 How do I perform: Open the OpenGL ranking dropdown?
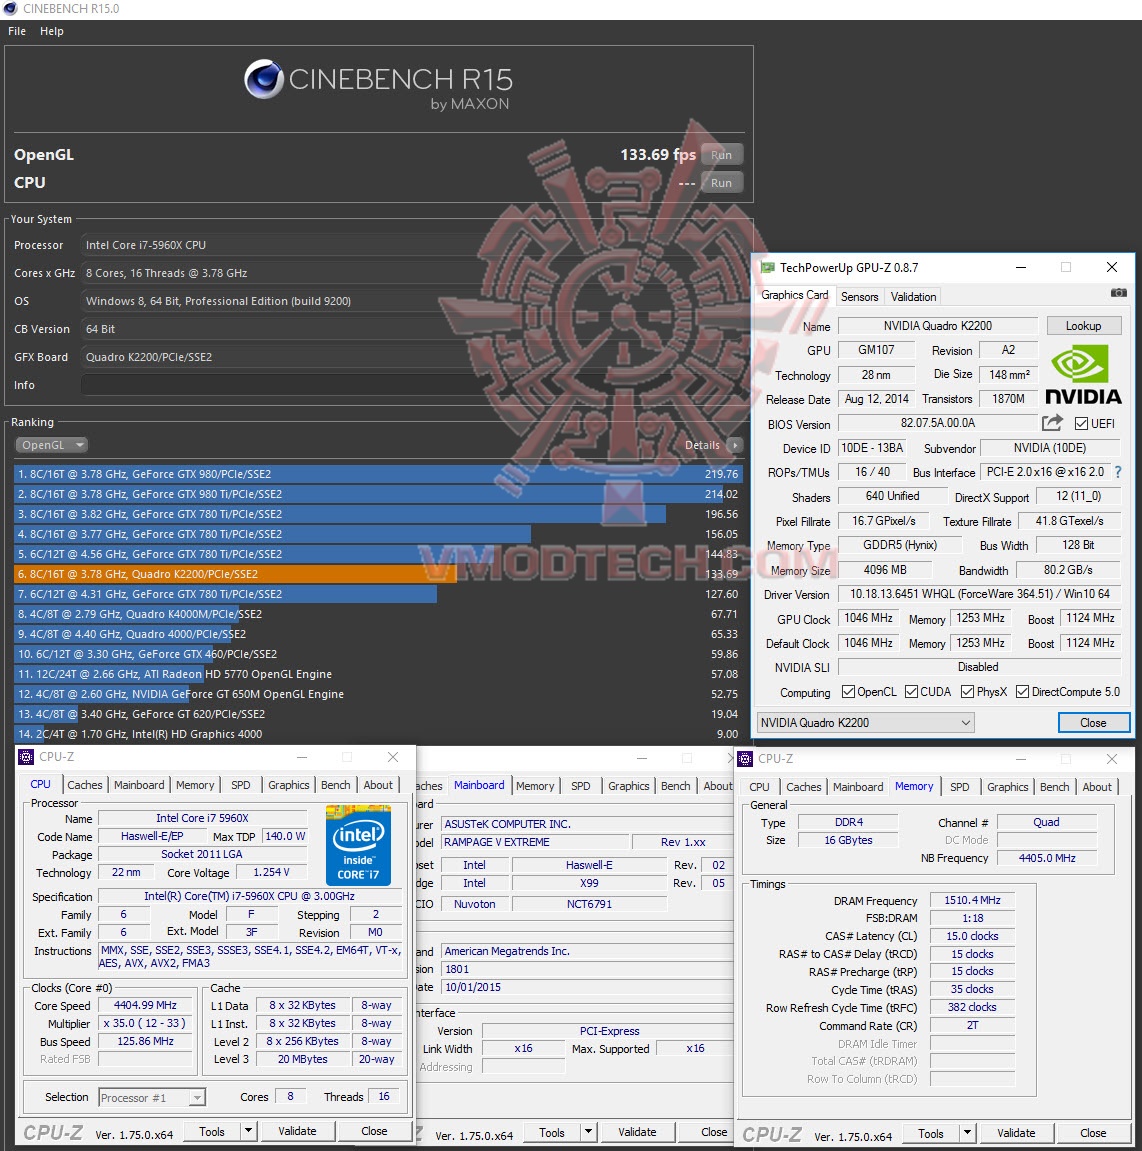51,445
